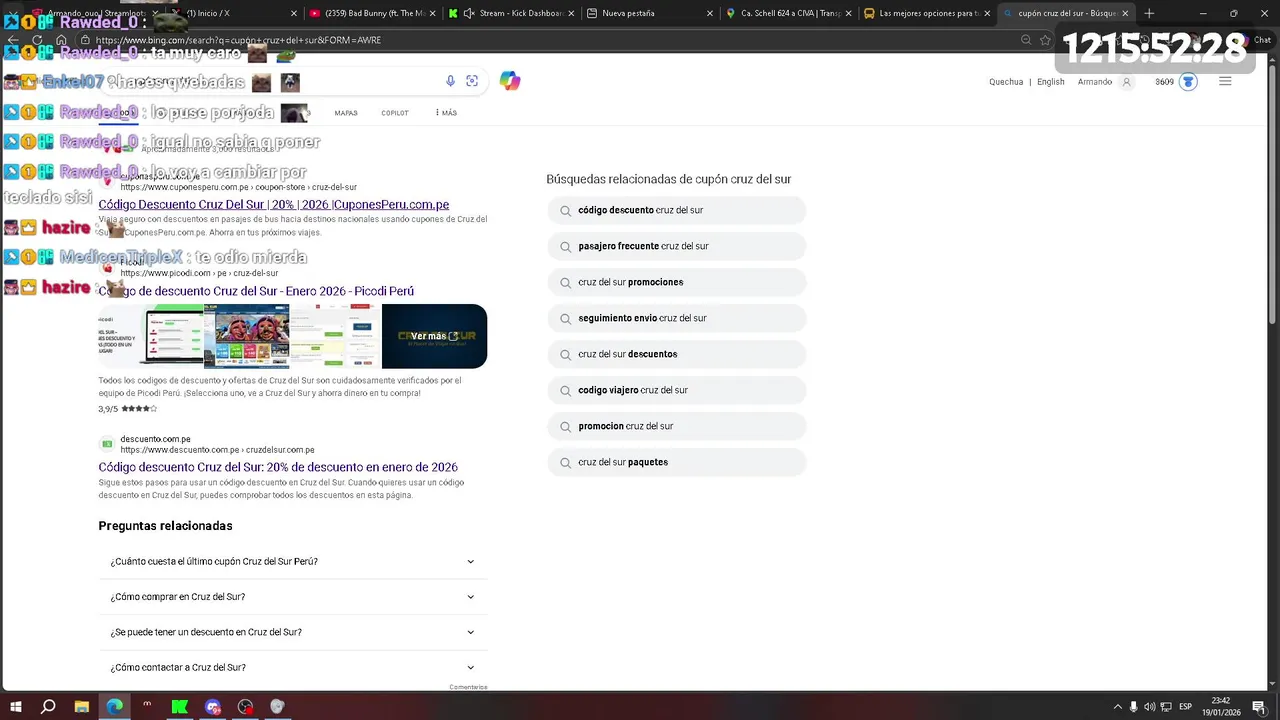Expand '¿Cómo comprar en Cruz del Sur?' question
Image resolution: width=1280 pixels, height=720 pixels.
[x=293, y=597]
